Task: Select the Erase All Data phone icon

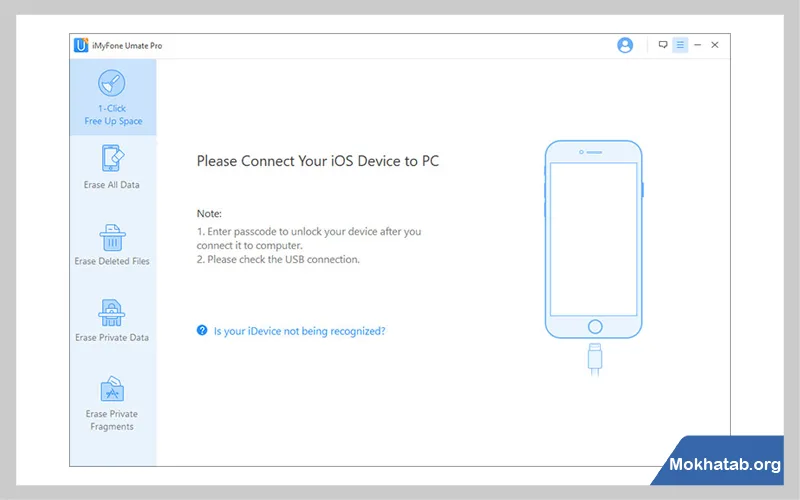Action: coord(112,159)
